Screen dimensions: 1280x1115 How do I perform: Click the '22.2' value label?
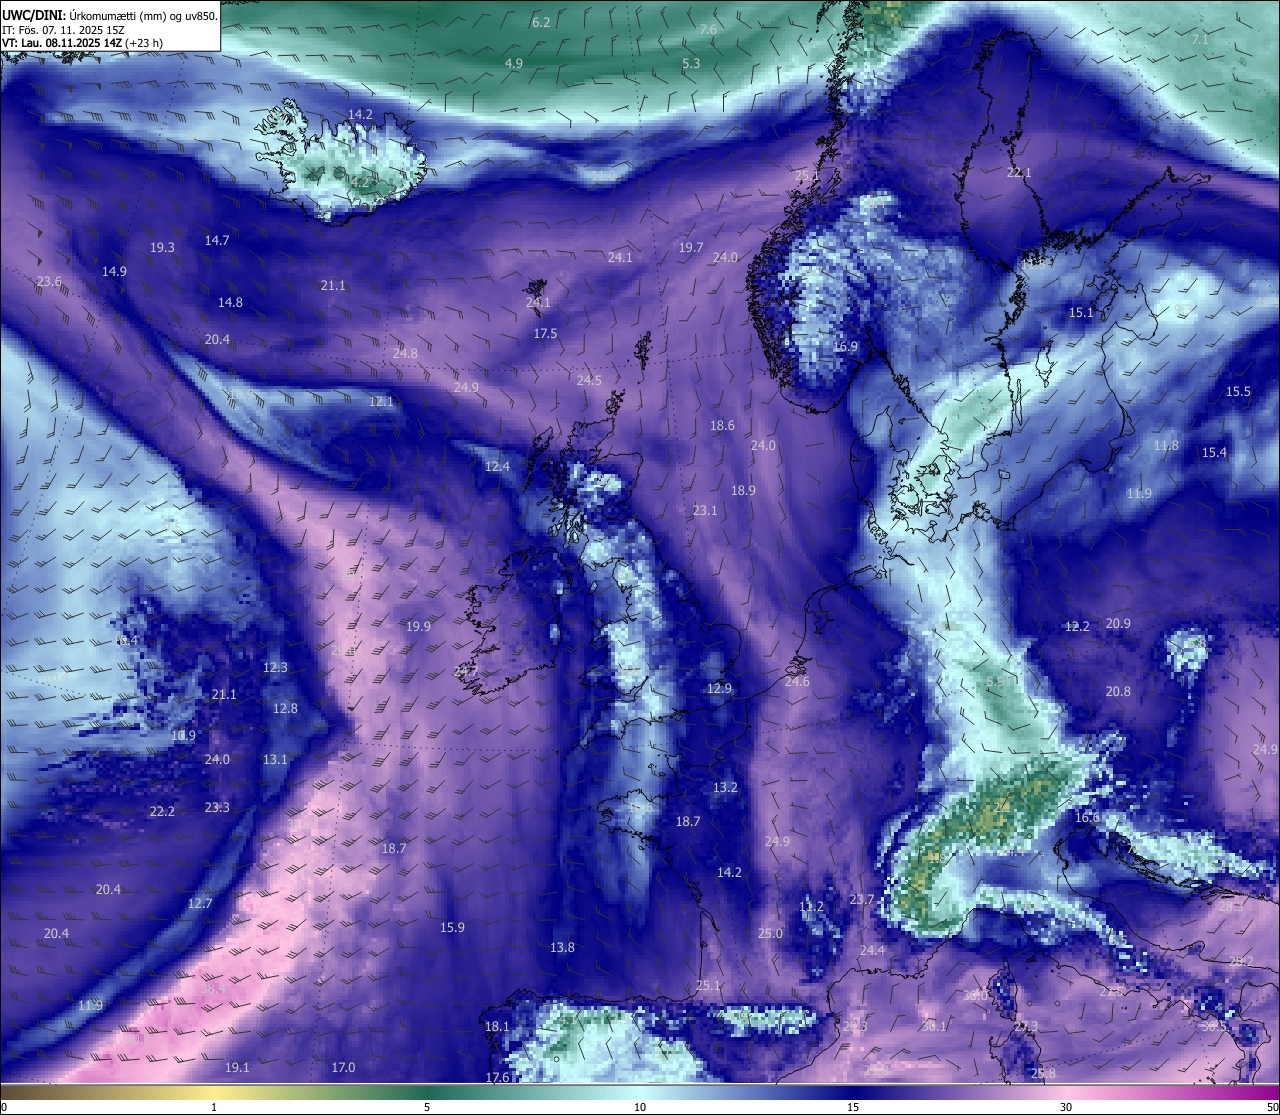(162, 811)
